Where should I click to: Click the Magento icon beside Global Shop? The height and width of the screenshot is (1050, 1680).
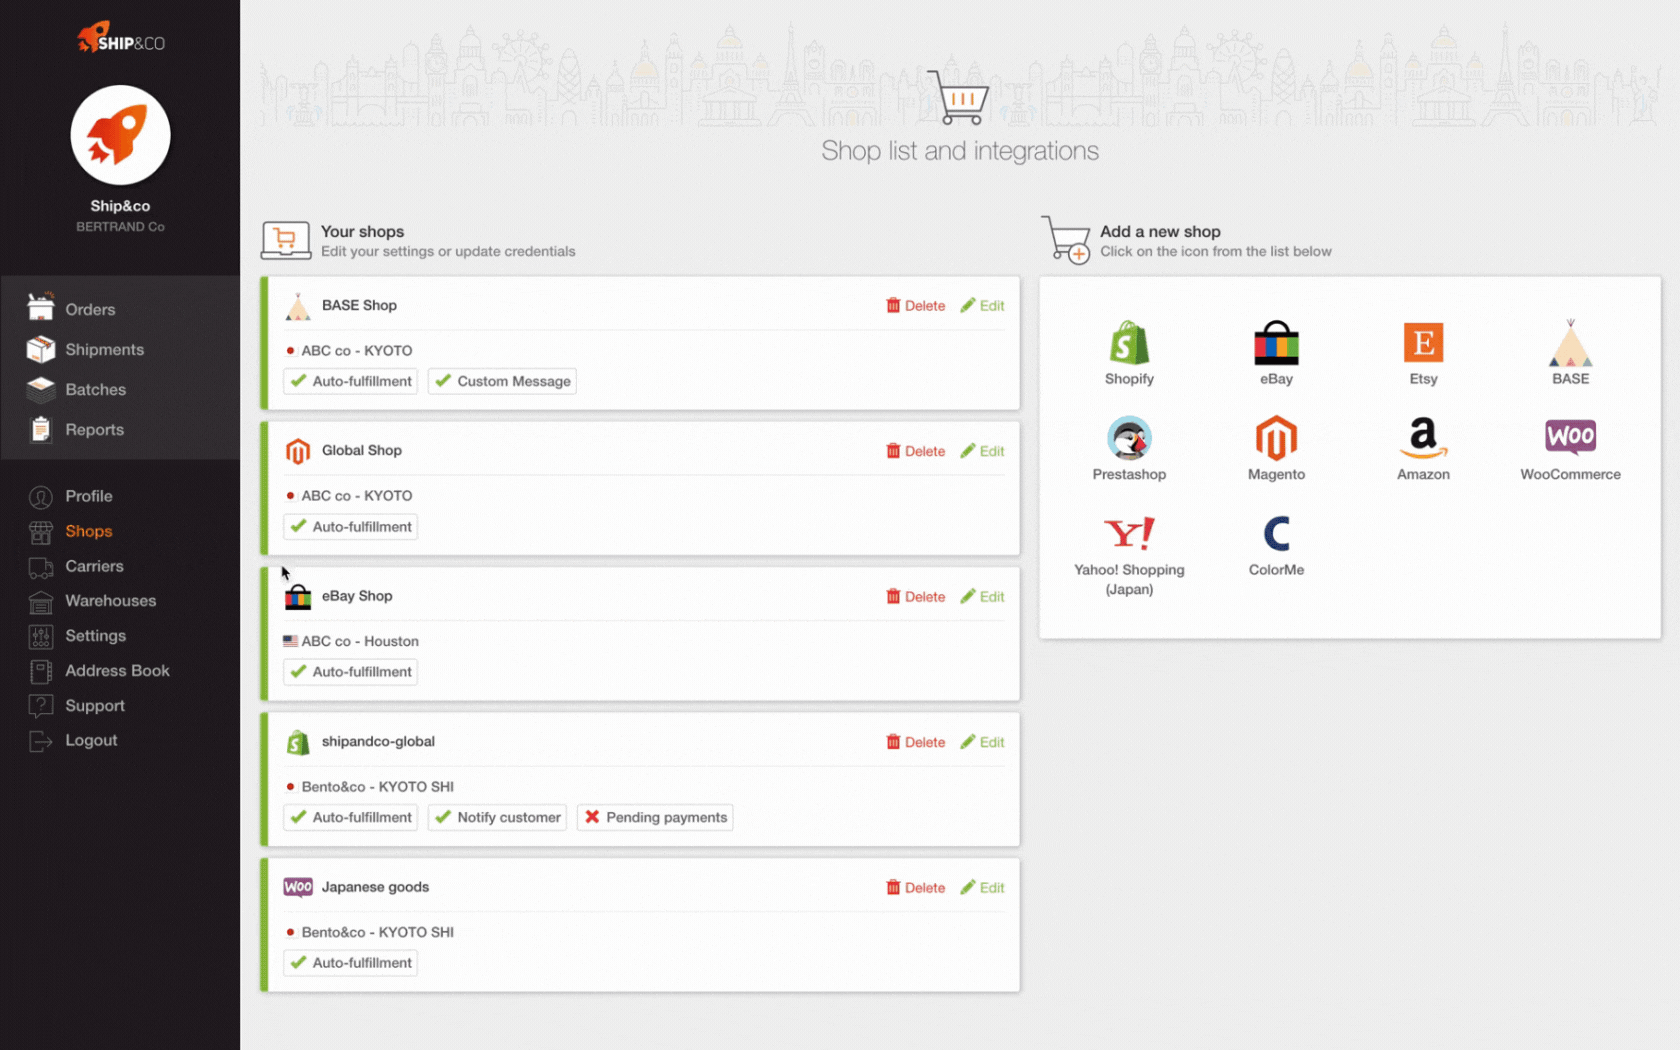coord(297,451)
